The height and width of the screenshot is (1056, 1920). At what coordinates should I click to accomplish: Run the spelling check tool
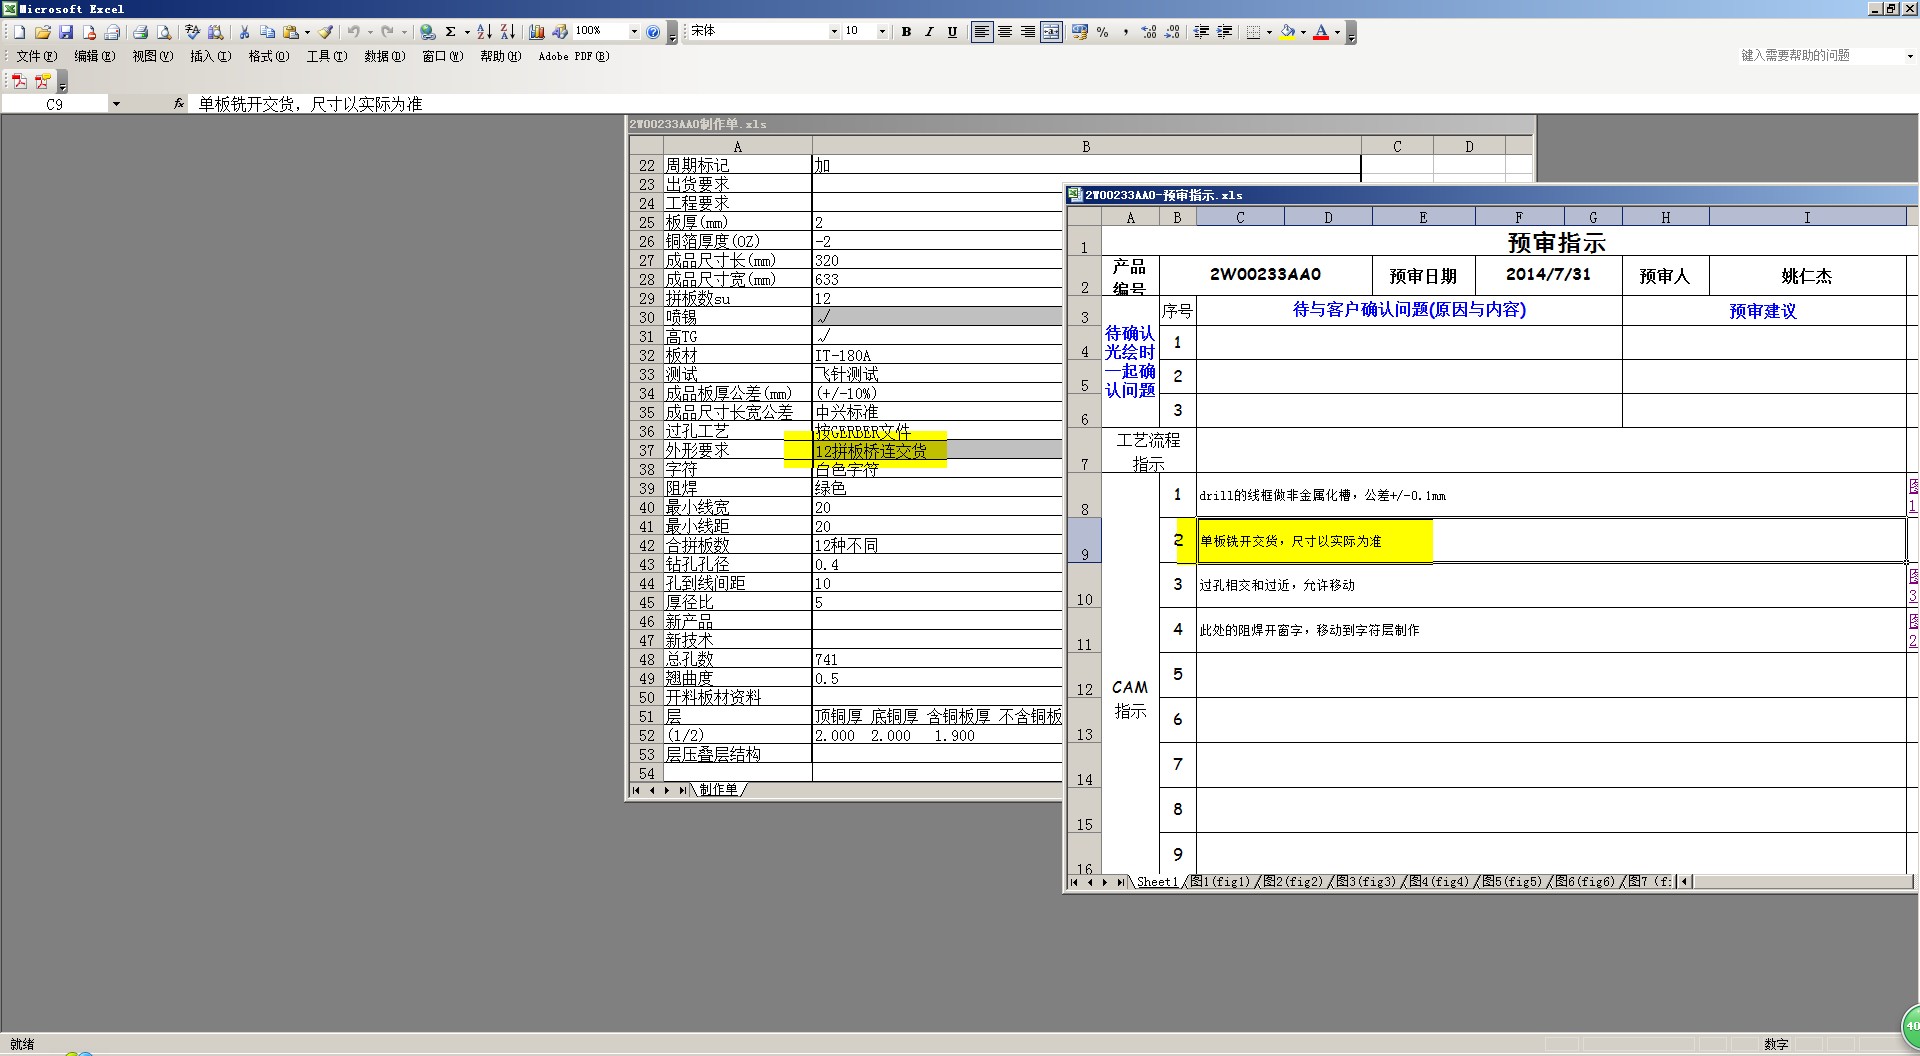coord(193,32)
